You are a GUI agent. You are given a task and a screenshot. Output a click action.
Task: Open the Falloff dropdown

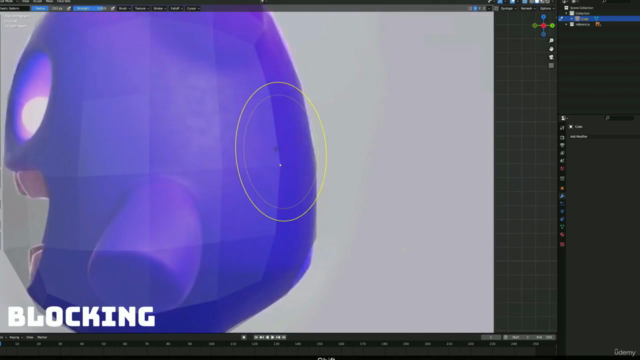[x=176, y=8]
